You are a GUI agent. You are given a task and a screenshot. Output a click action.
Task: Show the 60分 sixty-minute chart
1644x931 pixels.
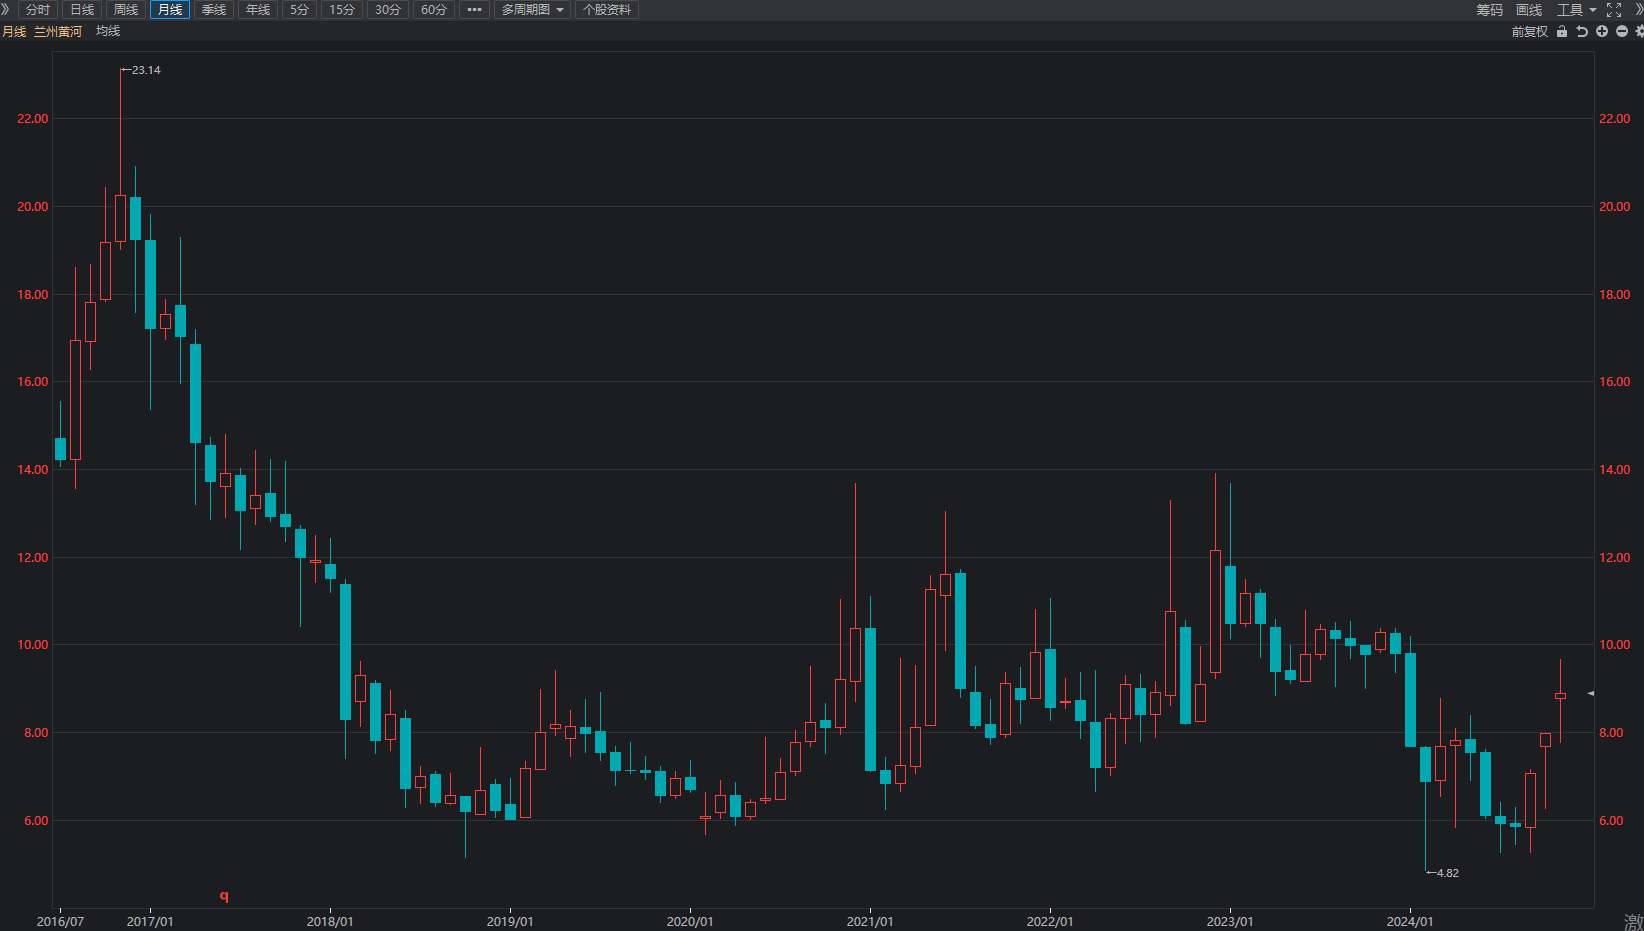[x=434, y=10]
